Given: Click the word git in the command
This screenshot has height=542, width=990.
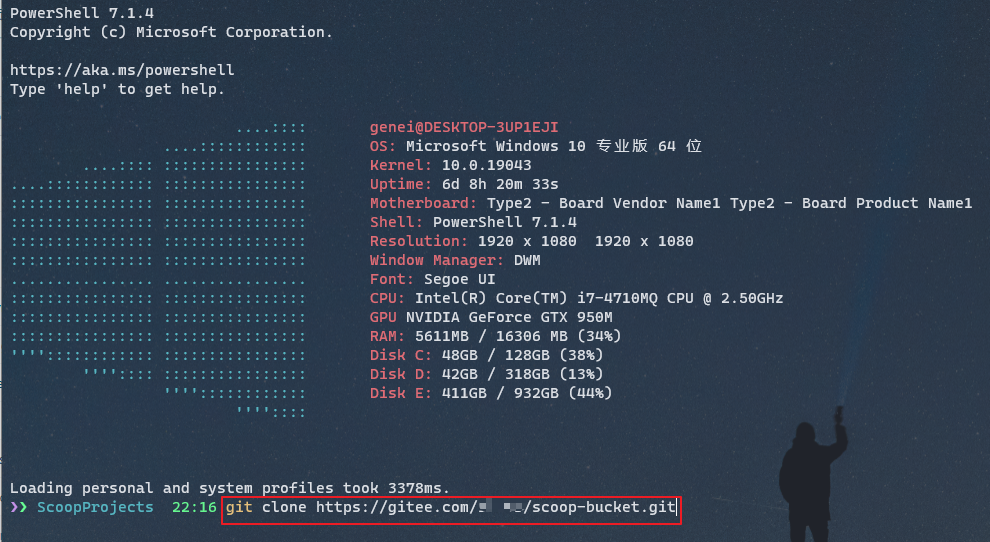Looking at the screenshot, I should pos(239,507).
